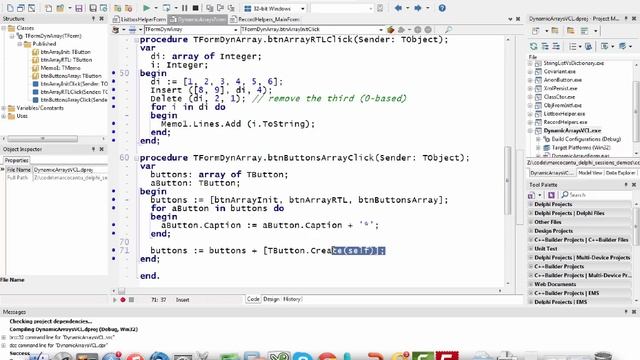Switch to the Design view tab

coord(271,299)
